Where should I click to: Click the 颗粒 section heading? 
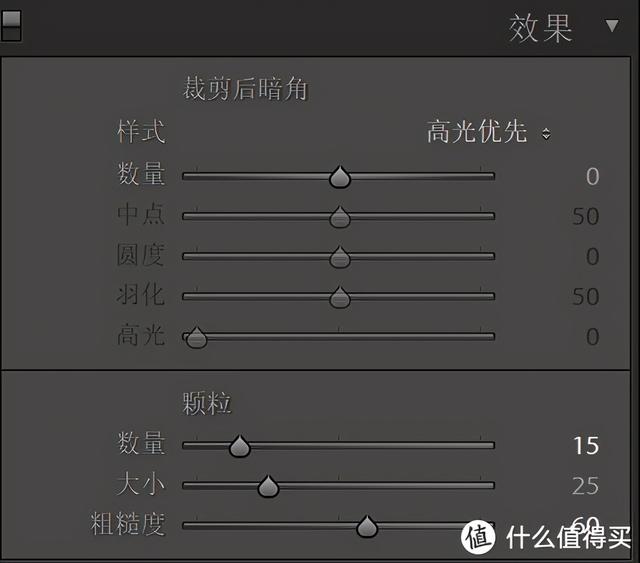207,403
